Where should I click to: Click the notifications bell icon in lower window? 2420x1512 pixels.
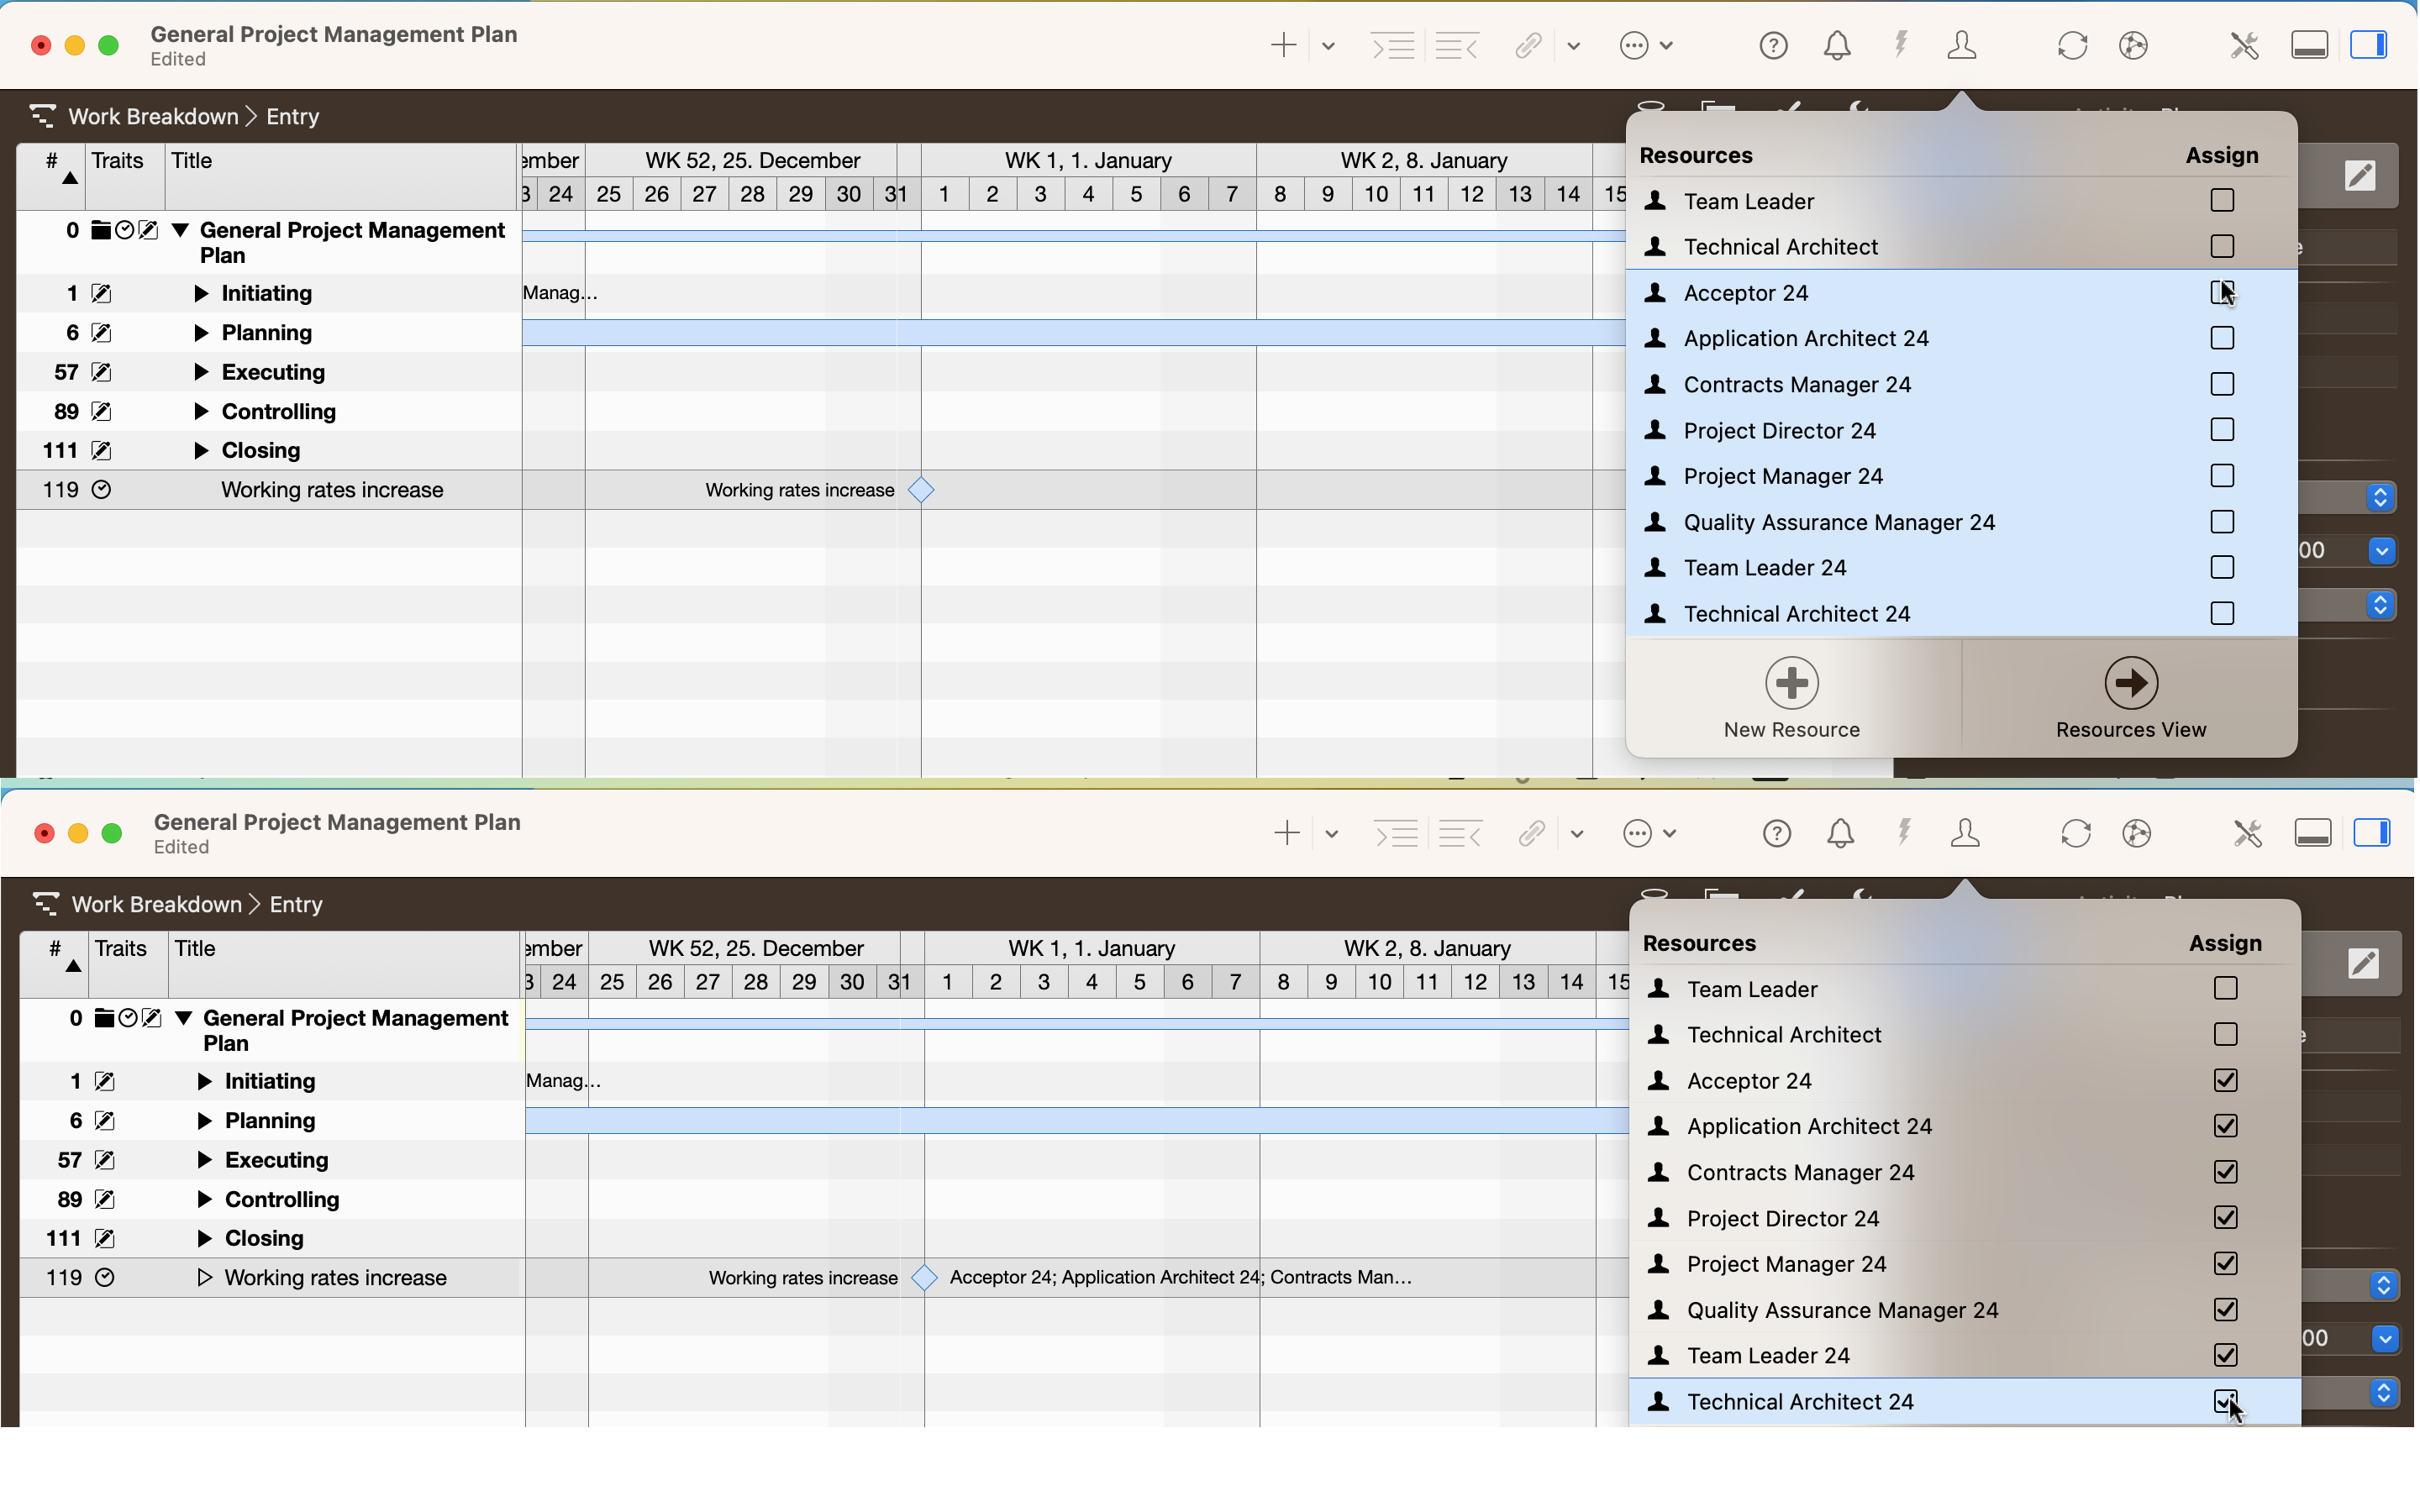[1841, 833]
